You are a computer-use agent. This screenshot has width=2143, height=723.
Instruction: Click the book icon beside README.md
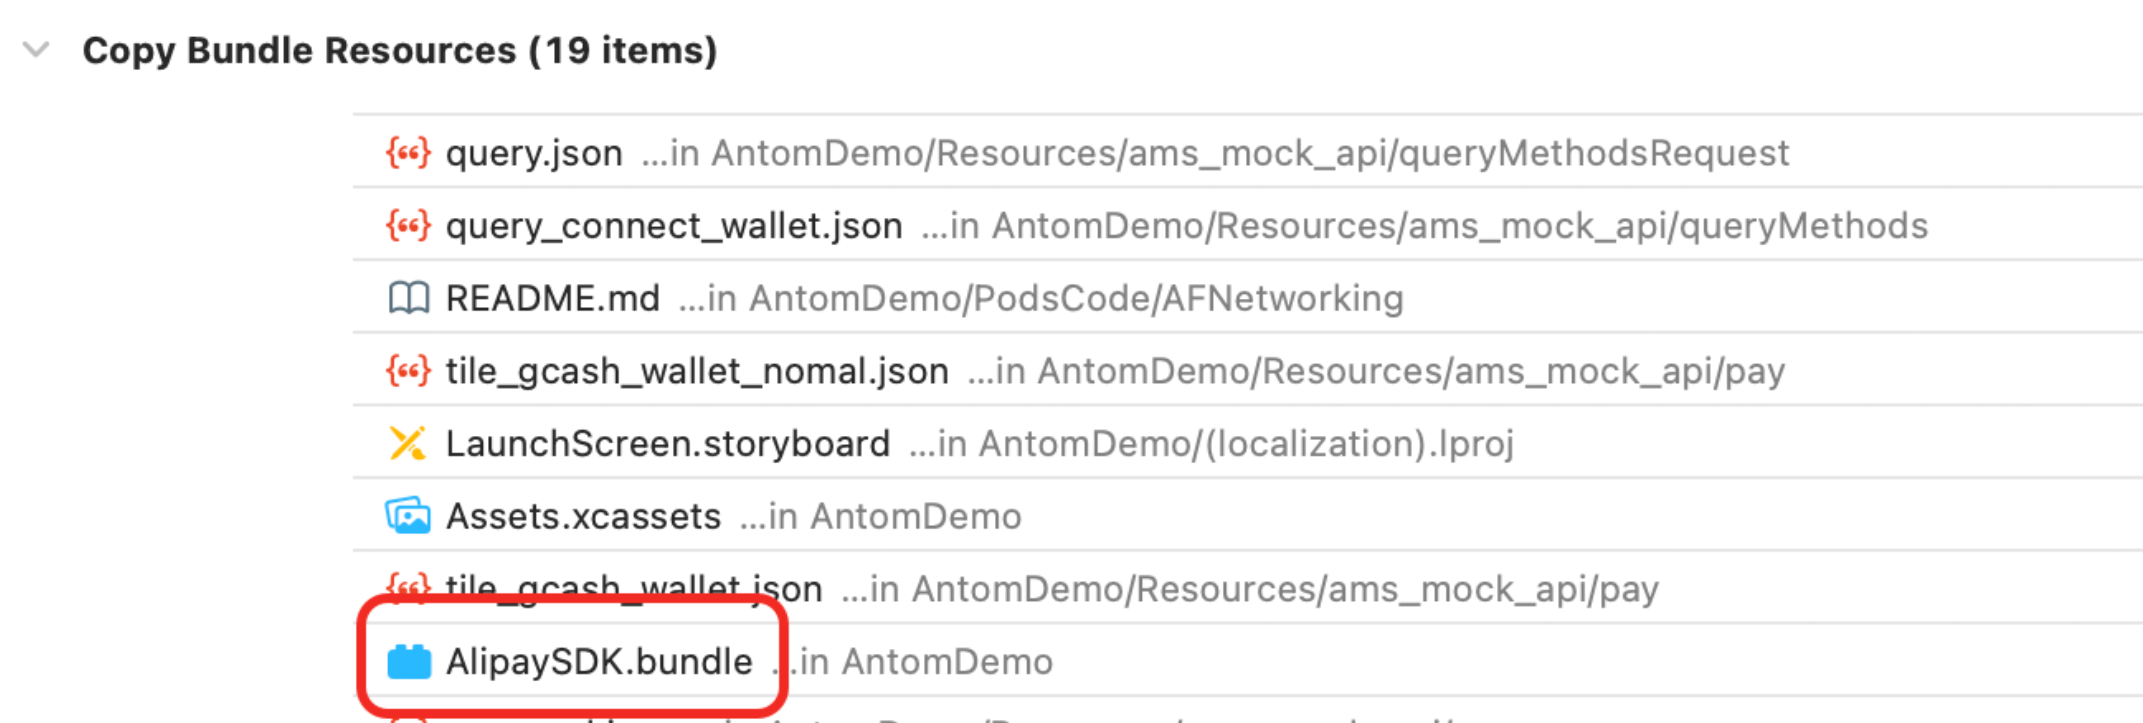[x=408, y=298]
